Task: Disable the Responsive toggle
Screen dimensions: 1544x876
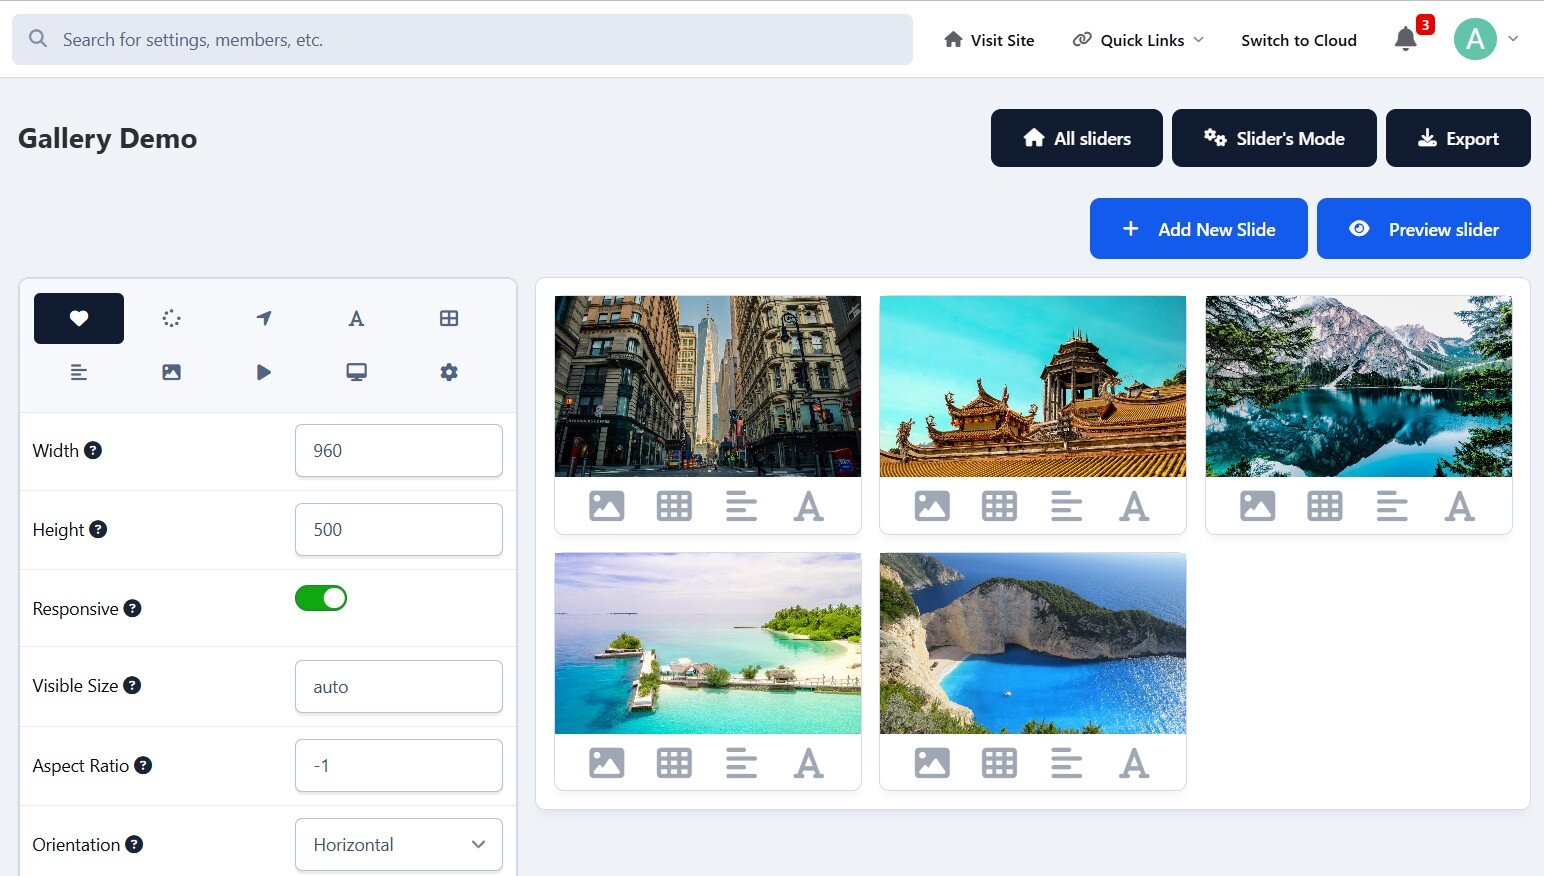Action: [x=321, y=598]
